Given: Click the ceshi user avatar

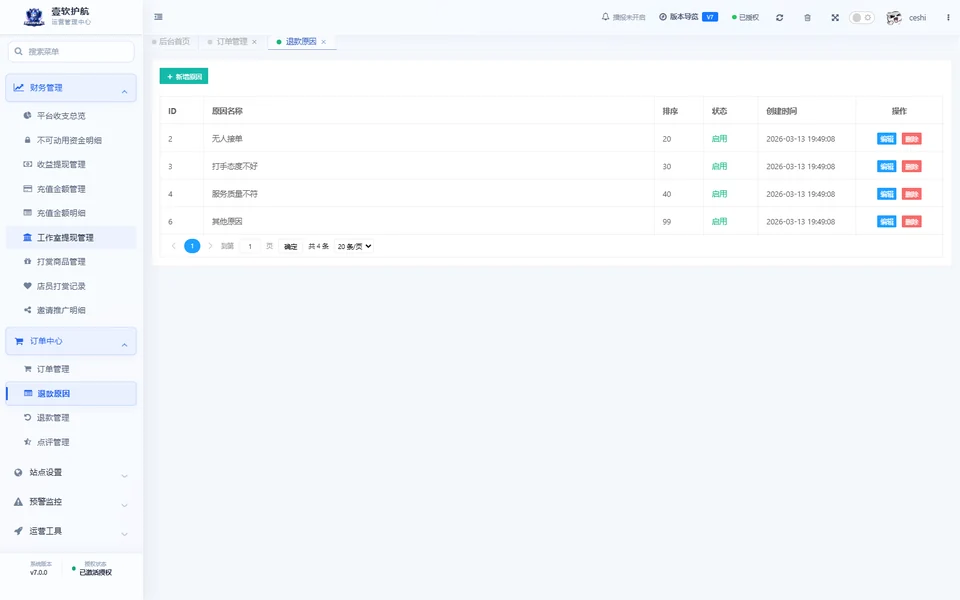Looking at the screenshot, I should (x=894, y=18).
